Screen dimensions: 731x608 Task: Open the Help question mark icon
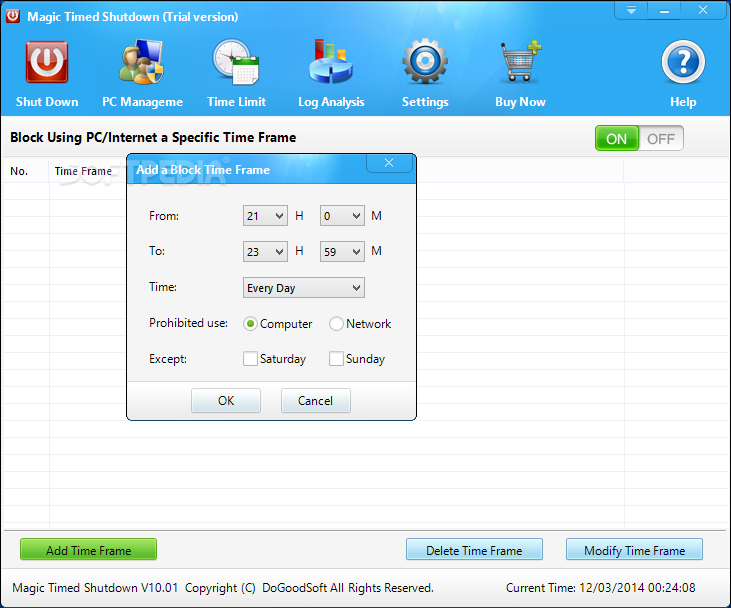click(683, 62)
